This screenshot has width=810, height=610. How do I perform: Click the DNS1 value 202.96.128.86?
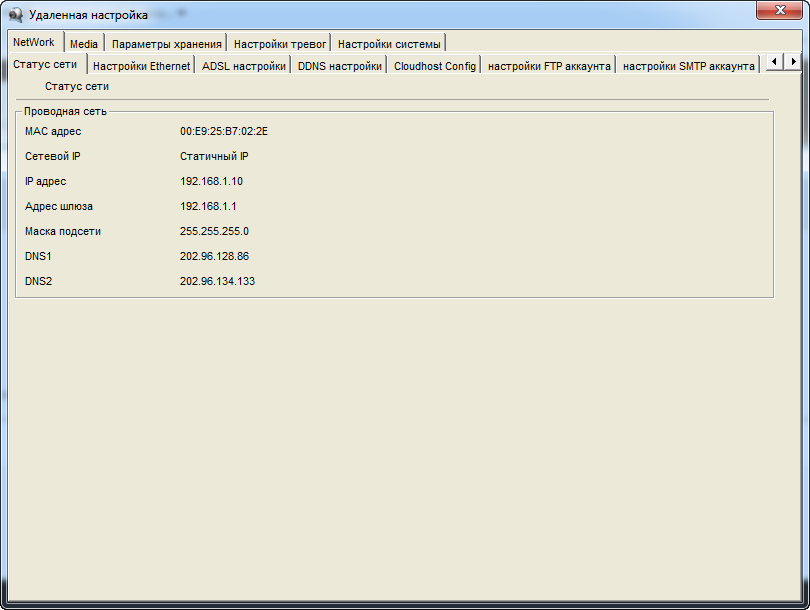point(214,256)
